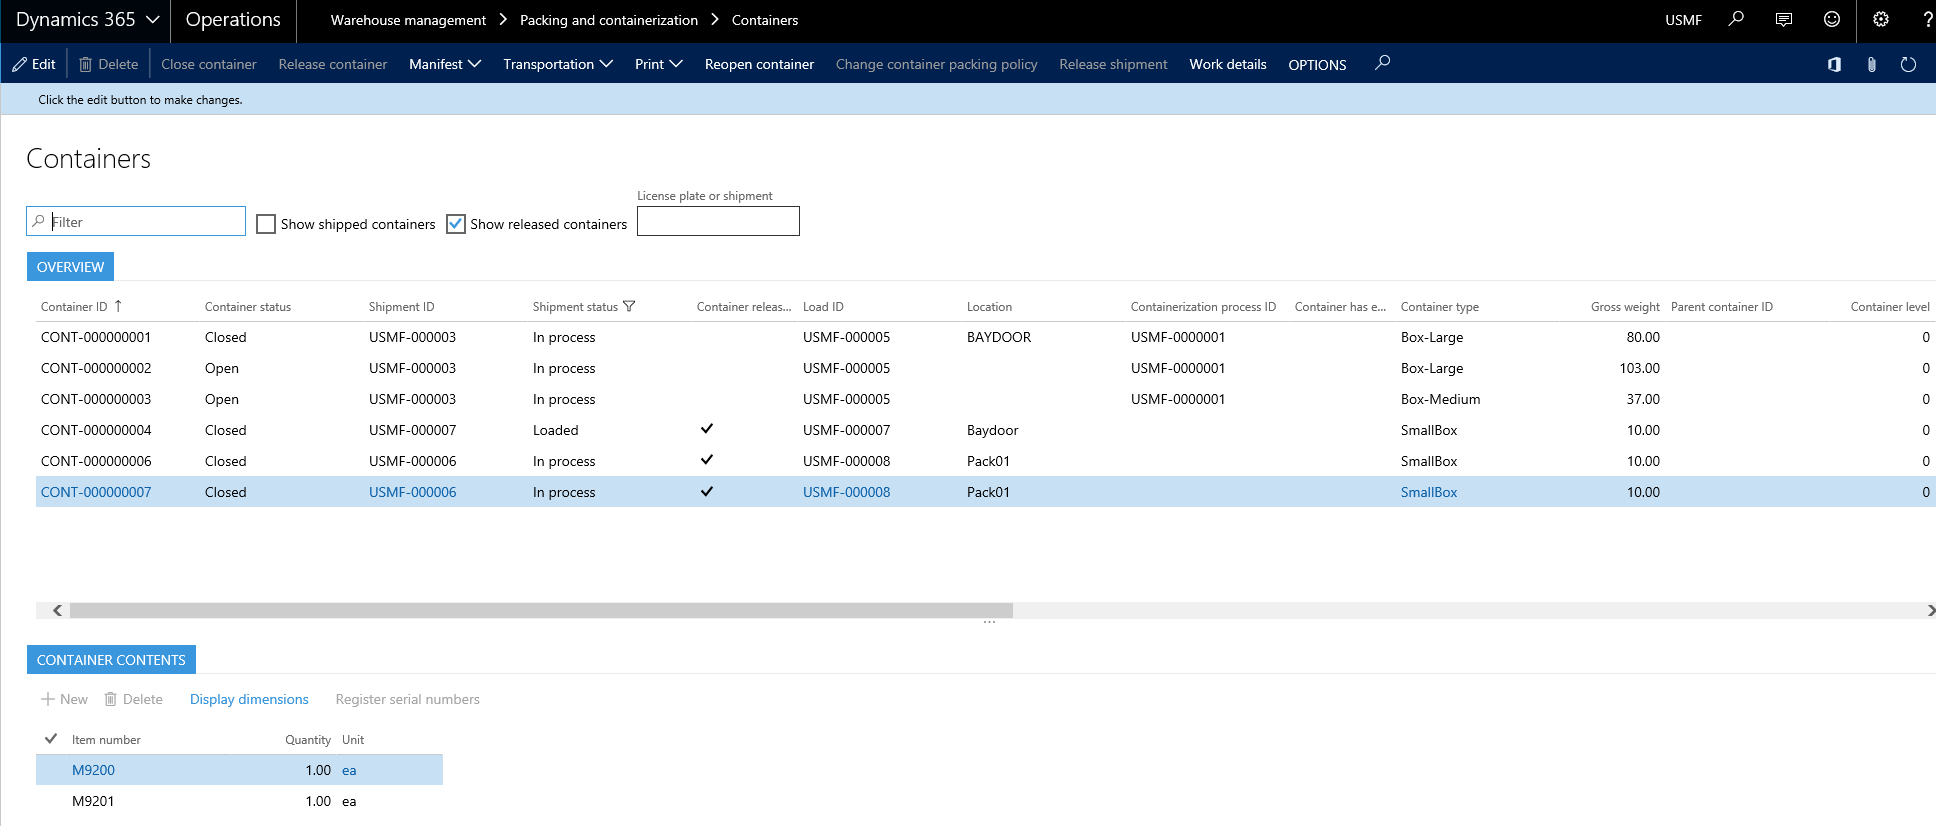Collapse the OVERVIEW section tab
The width and height of the screenshot is (1936, 826).
coord(70,267)
